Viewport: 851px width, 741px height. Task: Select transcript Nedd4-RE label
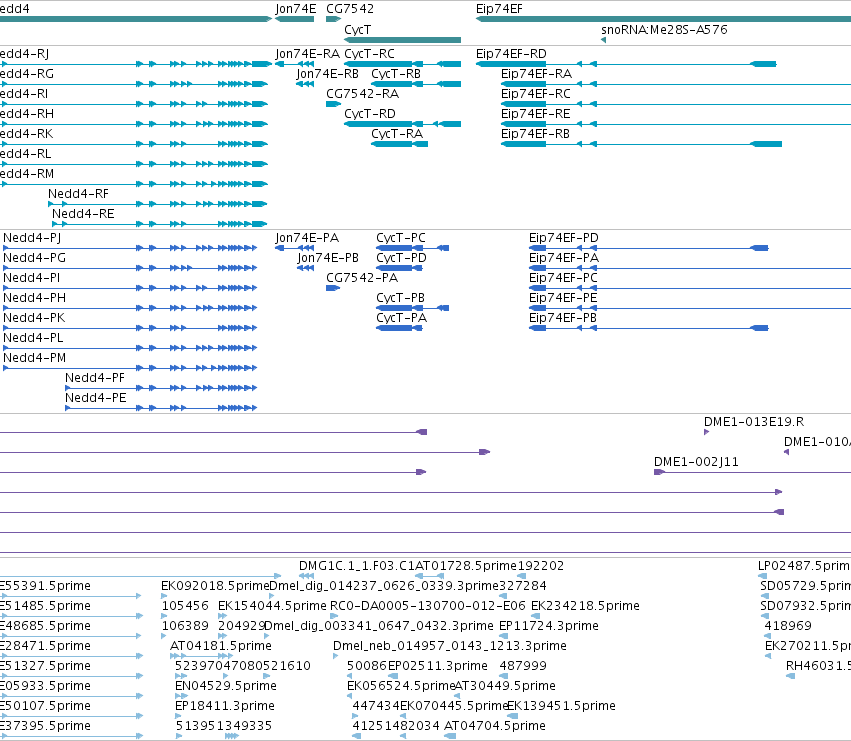83,214
